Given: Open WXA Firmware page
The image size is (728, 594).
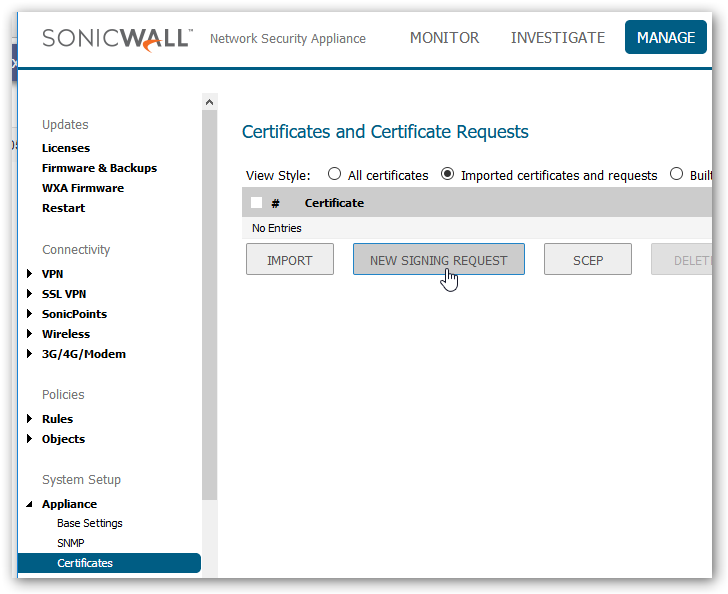Looking at the screenshot, I should coord(83,188).
